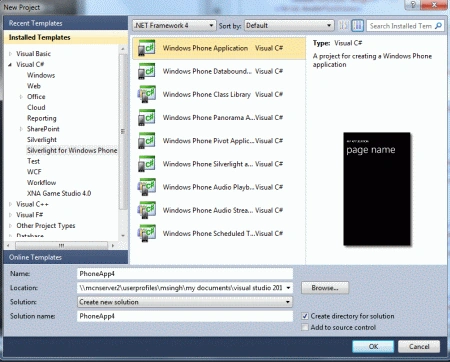Click the Name input field

coord(185,274)
